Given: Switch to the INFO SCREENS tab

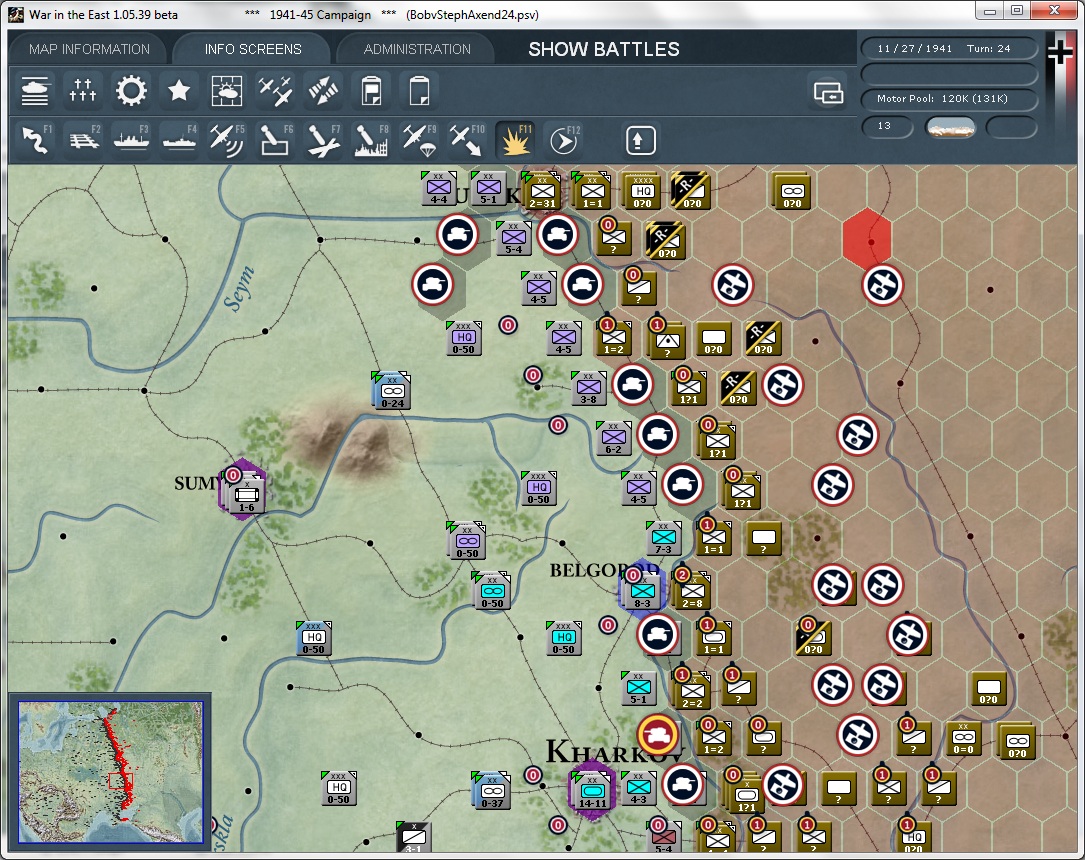Looking at the screenshot, I should coord(253,49).
